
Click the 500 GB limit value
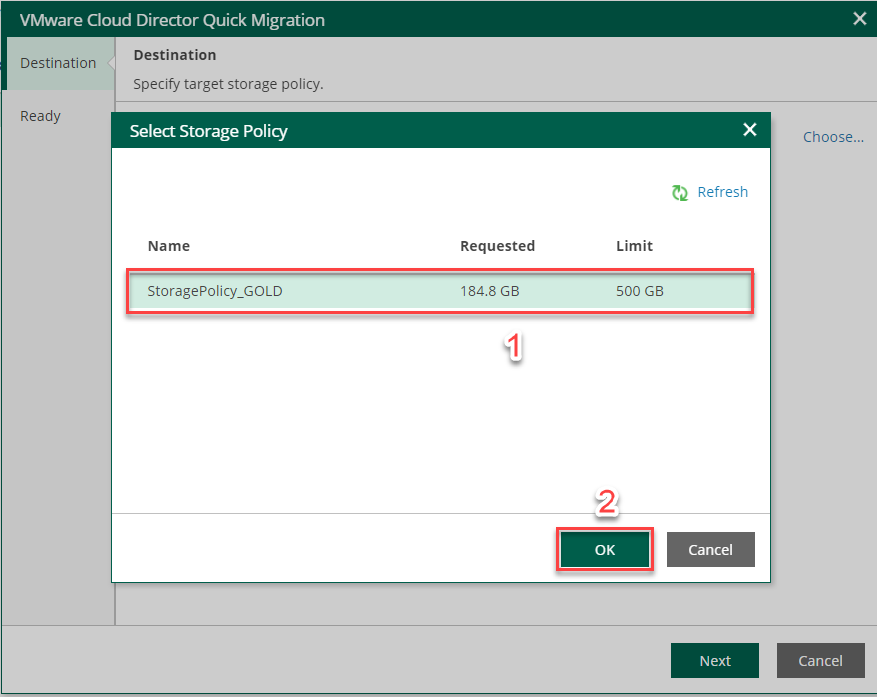pos(640,292)
